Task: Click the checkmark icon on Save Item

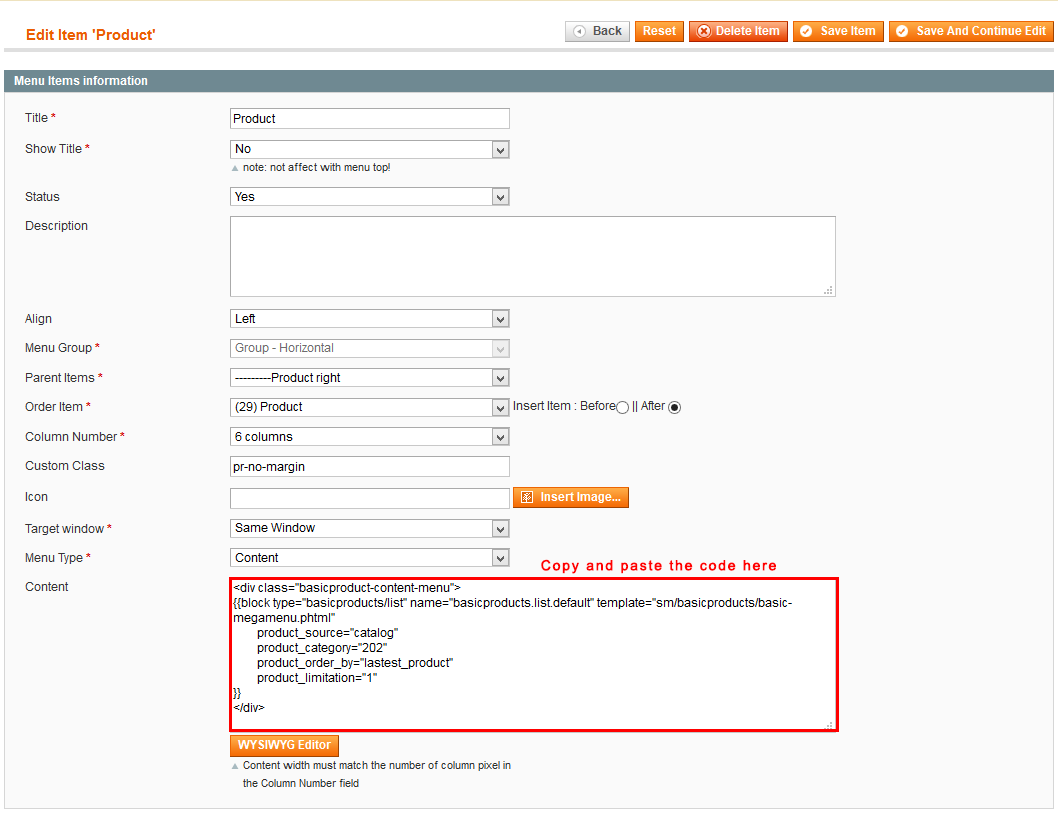Action: (x=806, y=32)
